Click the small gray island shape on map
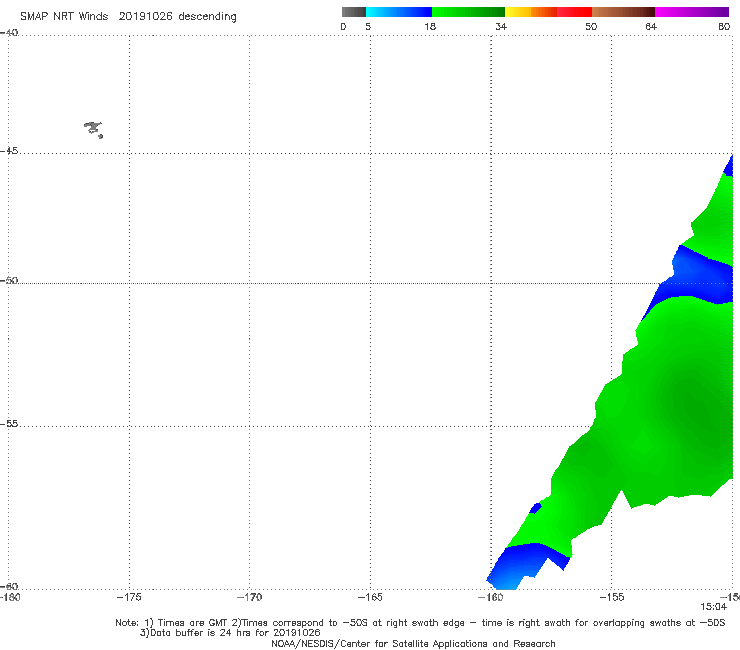This screenshot has height=650, width=740. point(93,129)
